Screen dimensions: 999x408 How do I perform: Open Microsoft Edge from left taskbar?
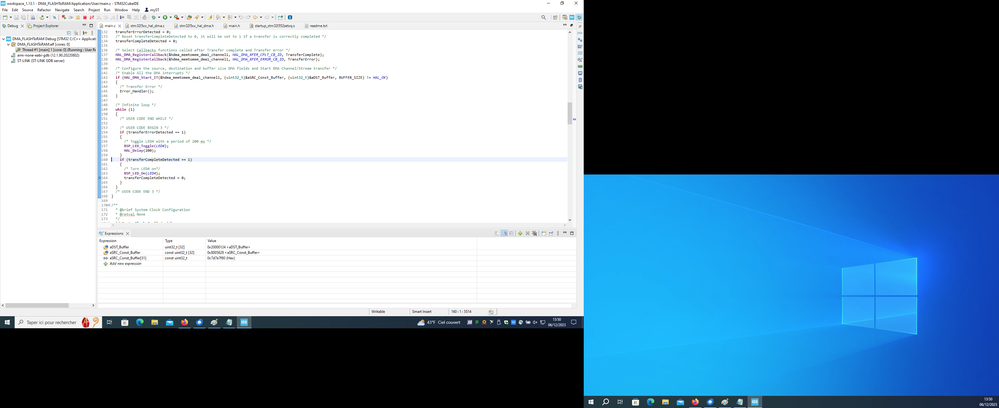click(x=140, y=323)
